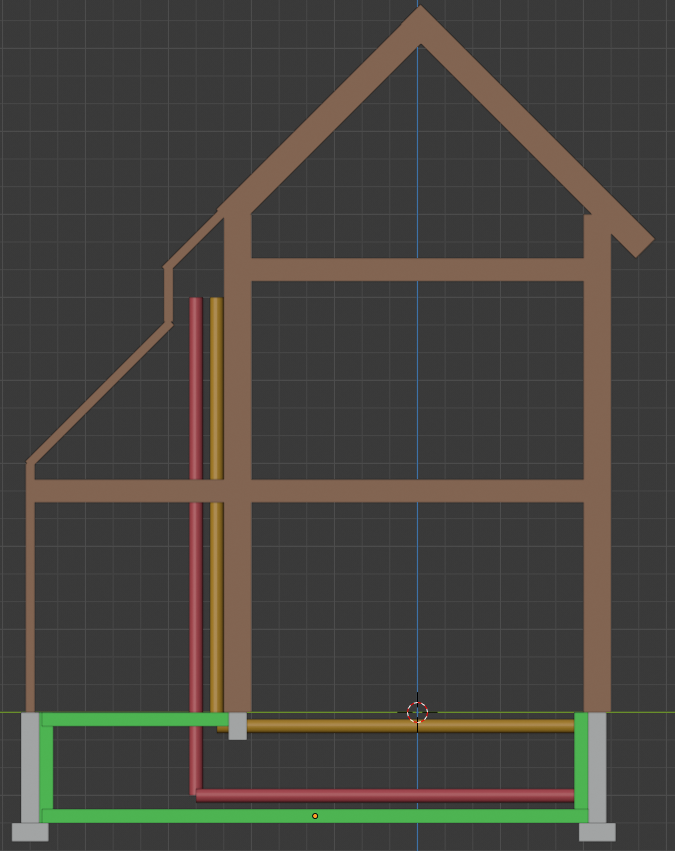Select the orange object origin dot
This screenshot has height=851, width=675.
click(315, 816)
